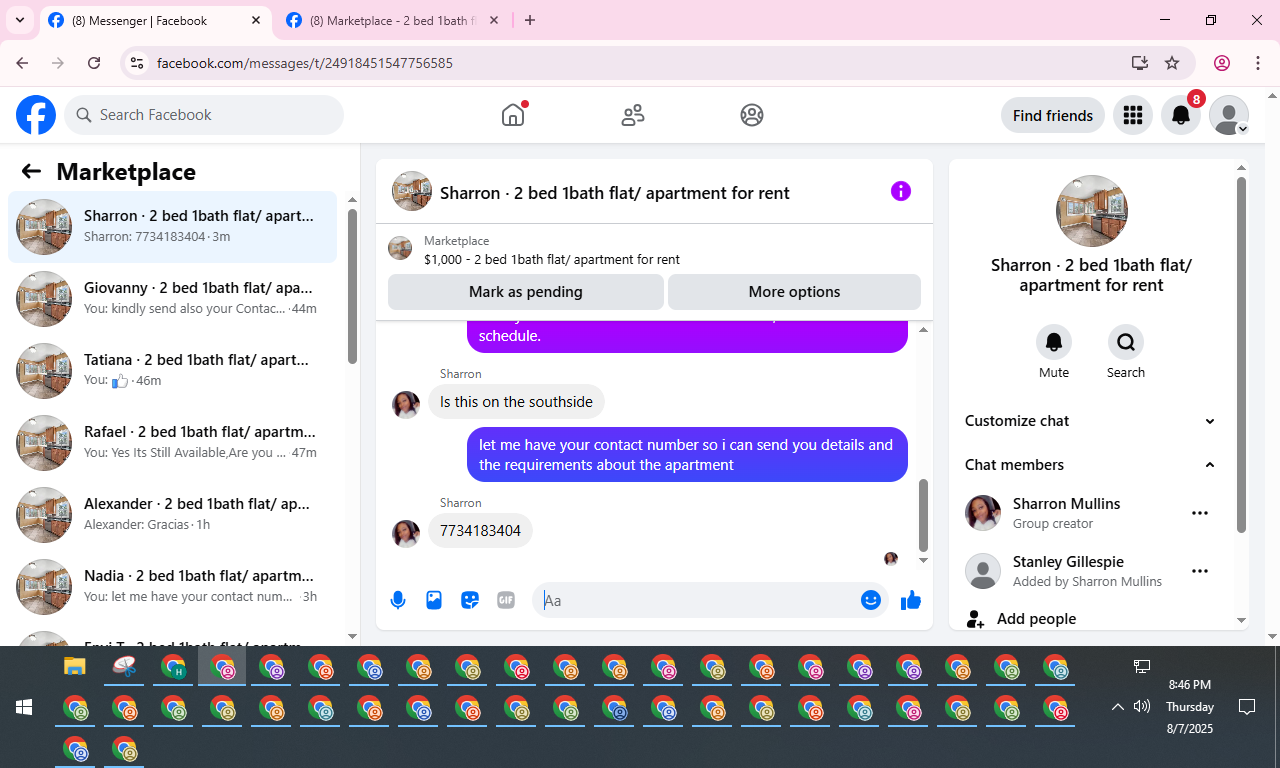
Task: Search in conversation with the magnifier icon
Action: [1126, 342]
